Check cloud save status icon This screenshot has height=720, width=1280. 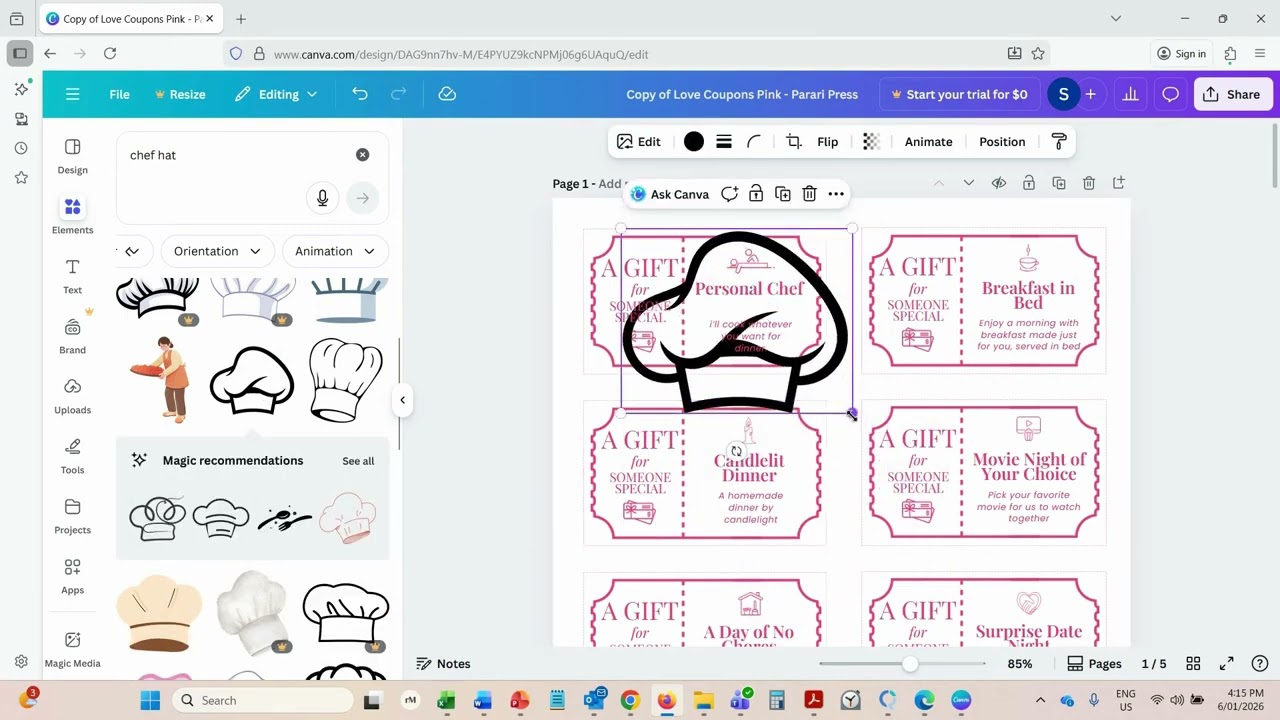pos(447,94)
